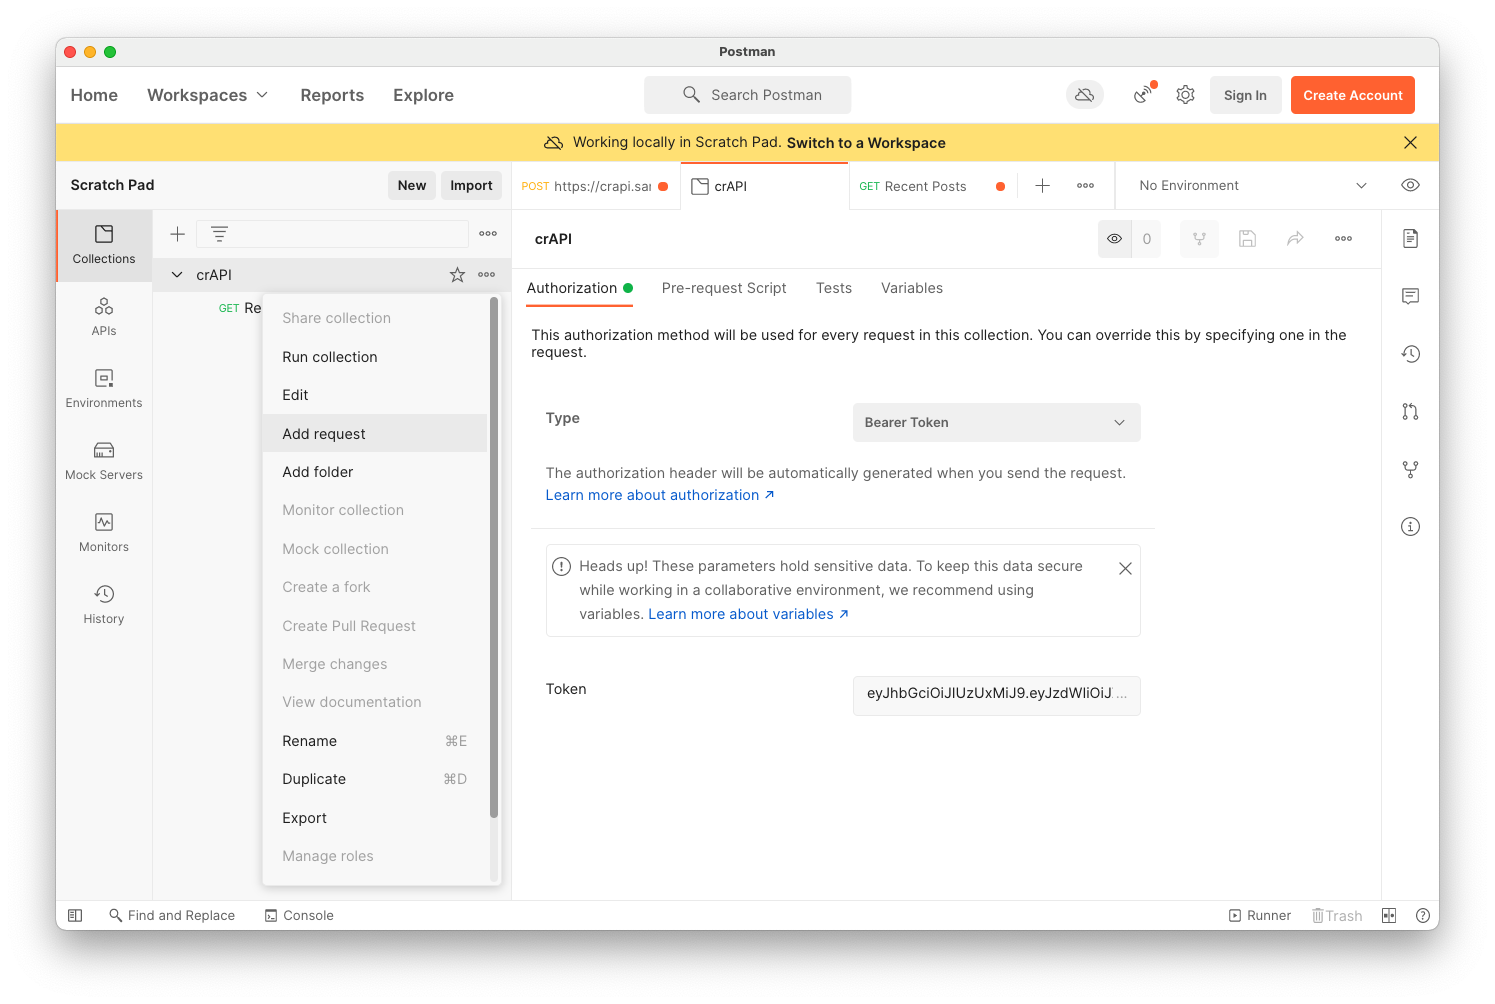Image resolution: width=1495 pixels, height=1004 pixels.
Task: Open the Collections sidebar panel
Action: tap(104, 245)
